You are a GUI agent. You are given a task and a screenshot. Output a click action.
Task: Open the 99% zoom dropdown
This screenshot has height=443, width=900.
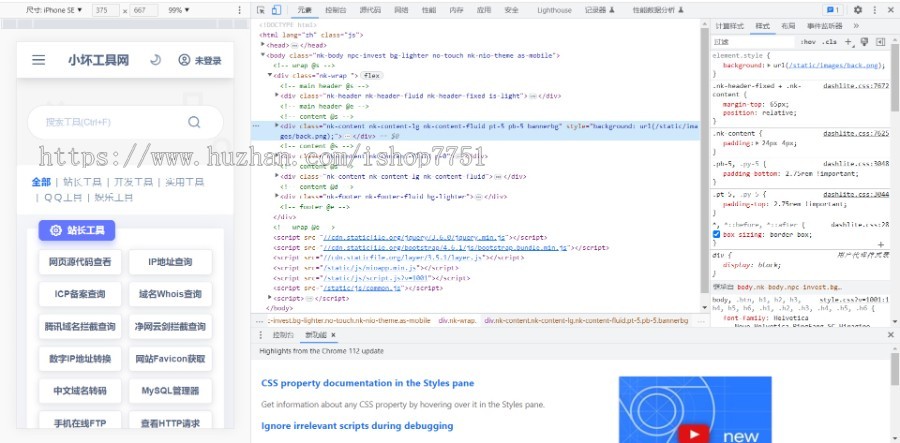[179, 10]
